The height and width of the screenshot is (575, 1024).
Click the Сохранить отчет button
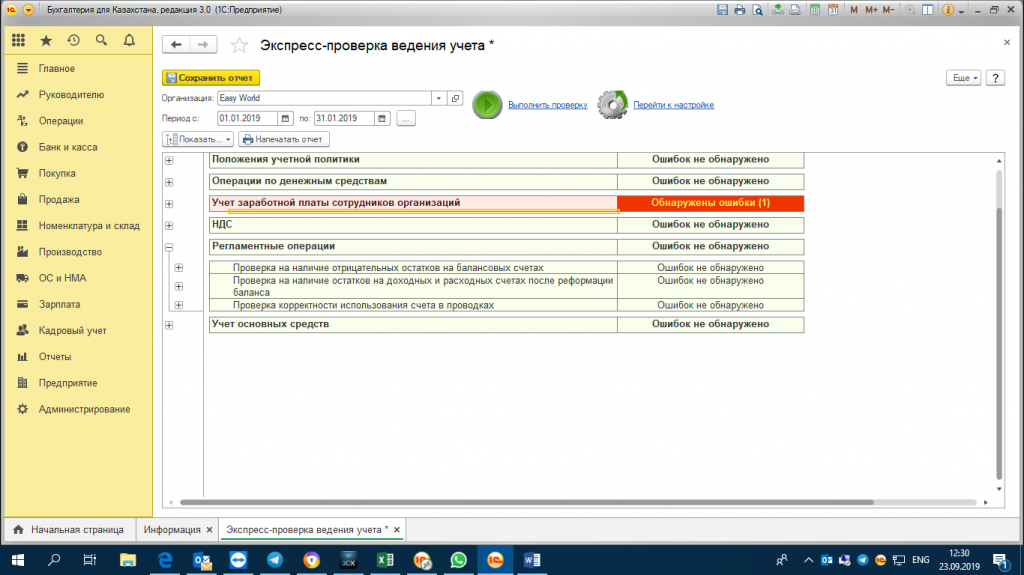coord(211,78)
